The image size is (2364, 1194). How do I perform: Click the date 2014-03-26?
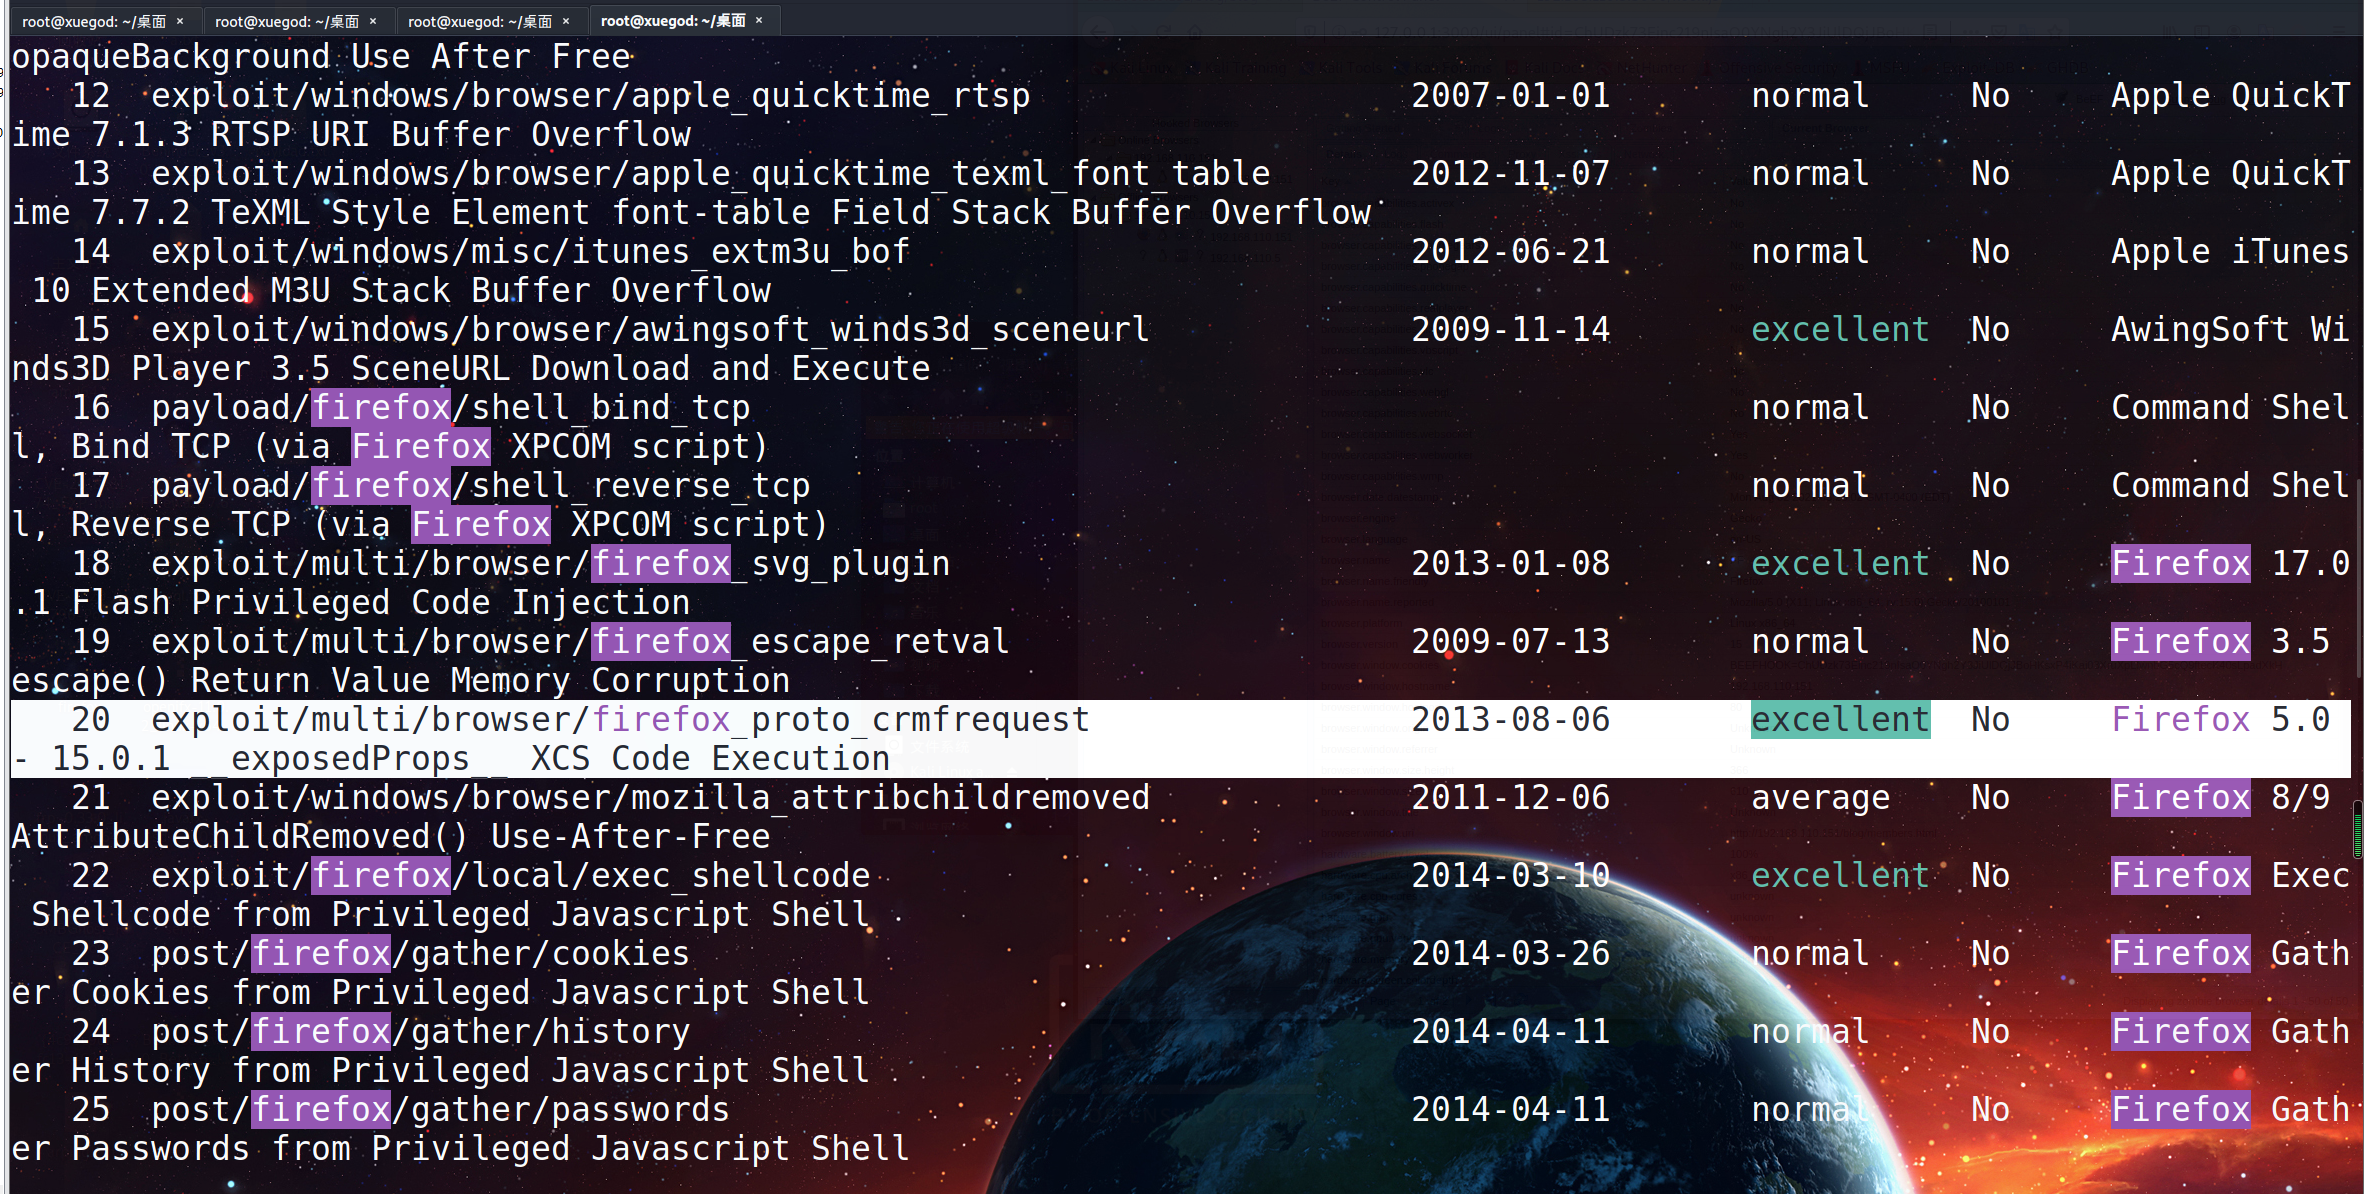pos(1510,954)
